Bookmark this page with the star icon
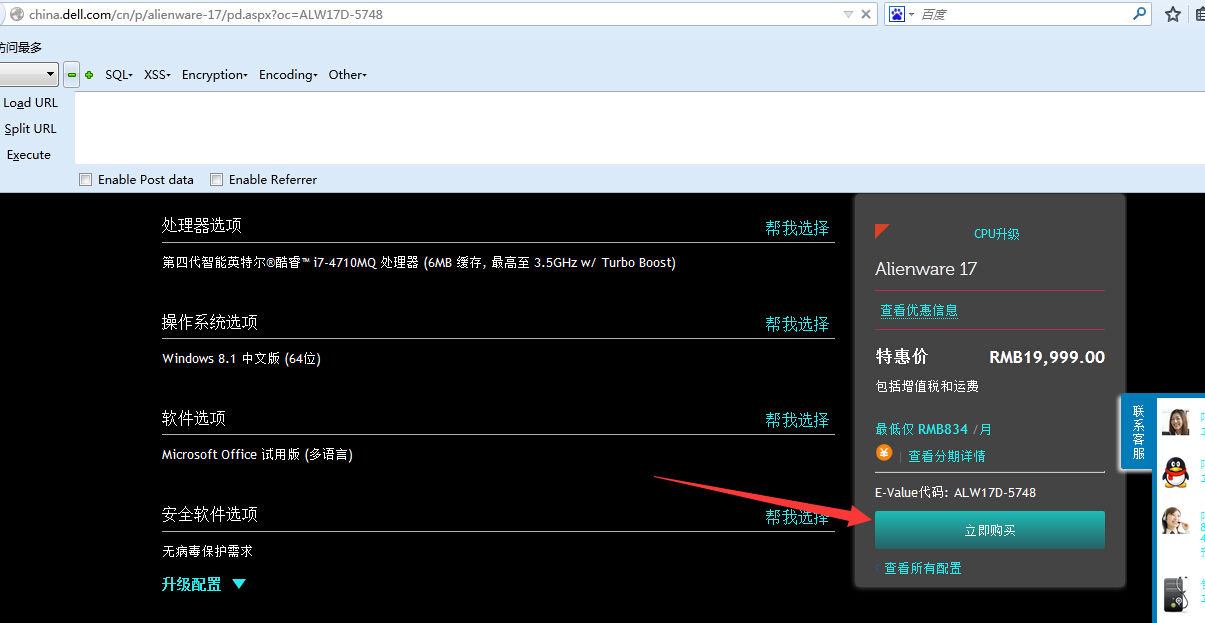The width and height of the screenshot is (1205, 623). tap(1172, 14)
